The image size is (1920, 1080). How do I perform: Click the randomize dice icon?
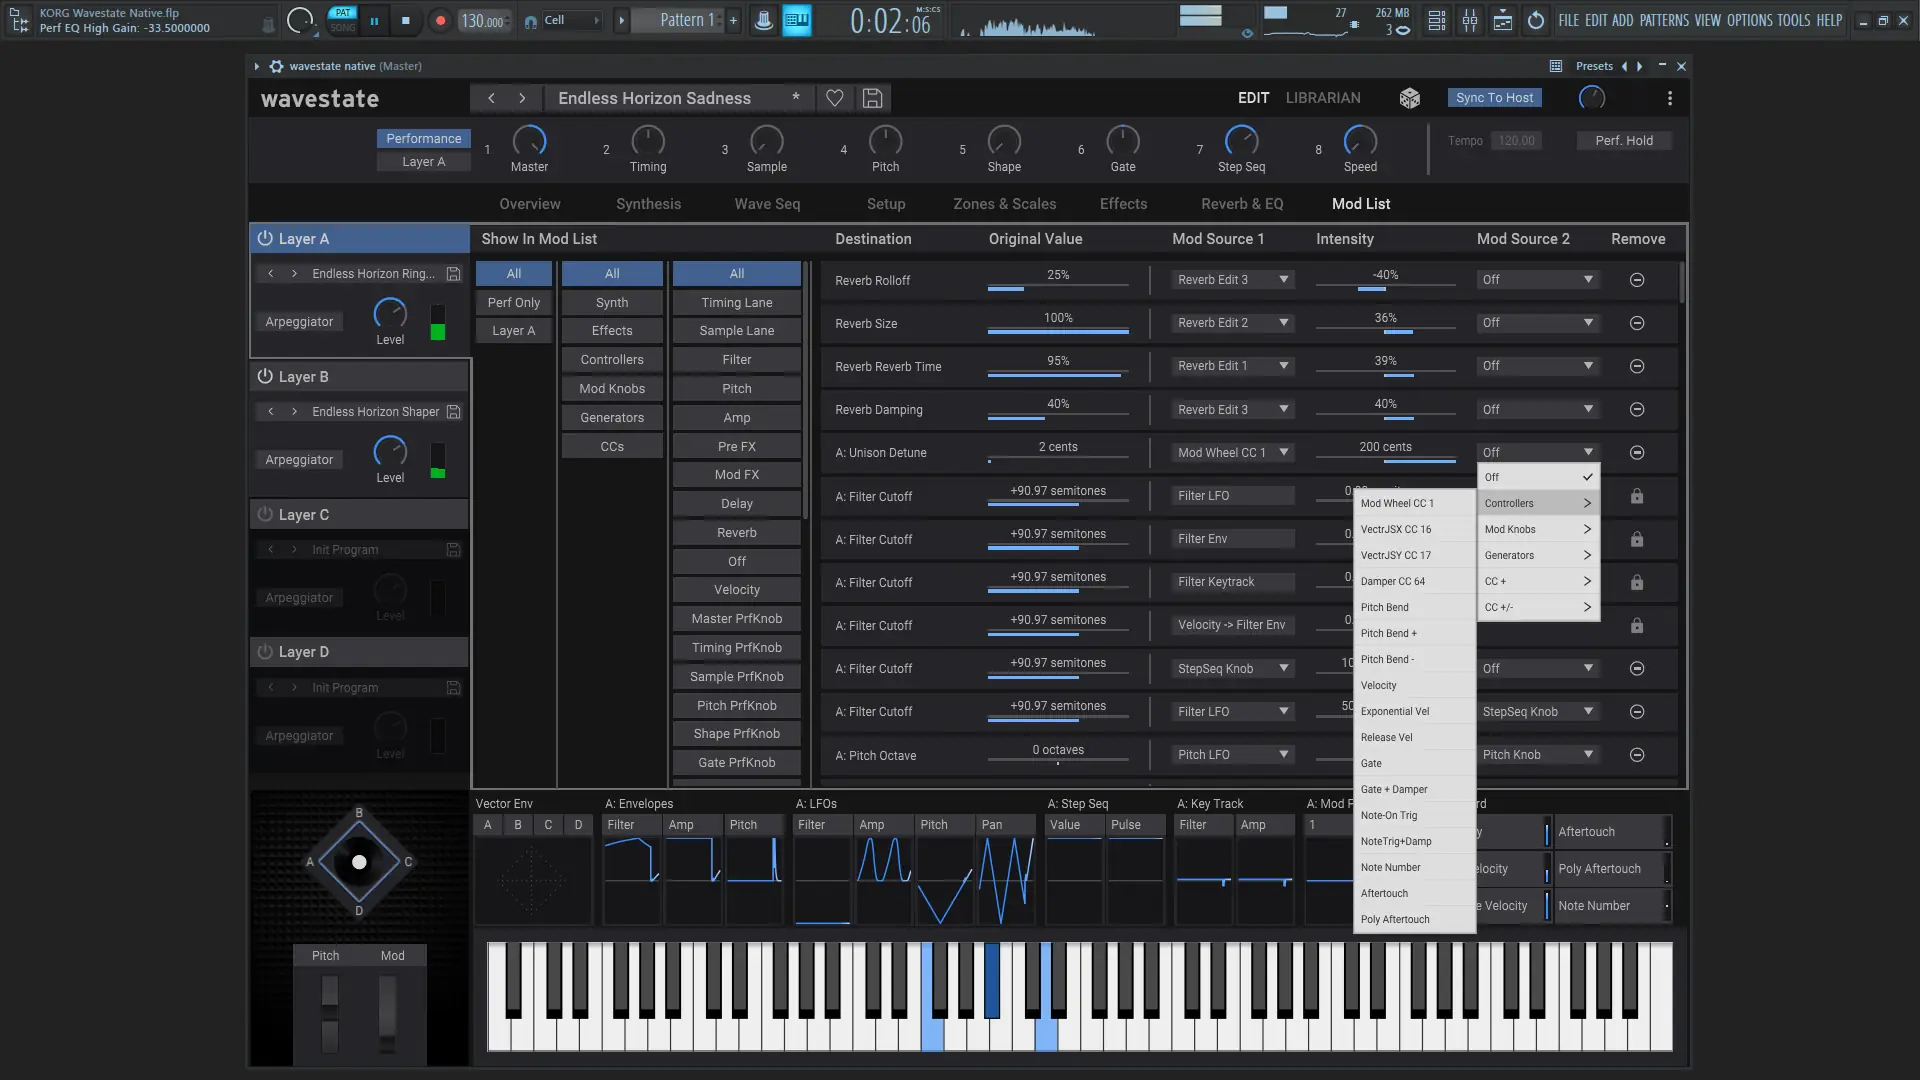(1409, 98)
